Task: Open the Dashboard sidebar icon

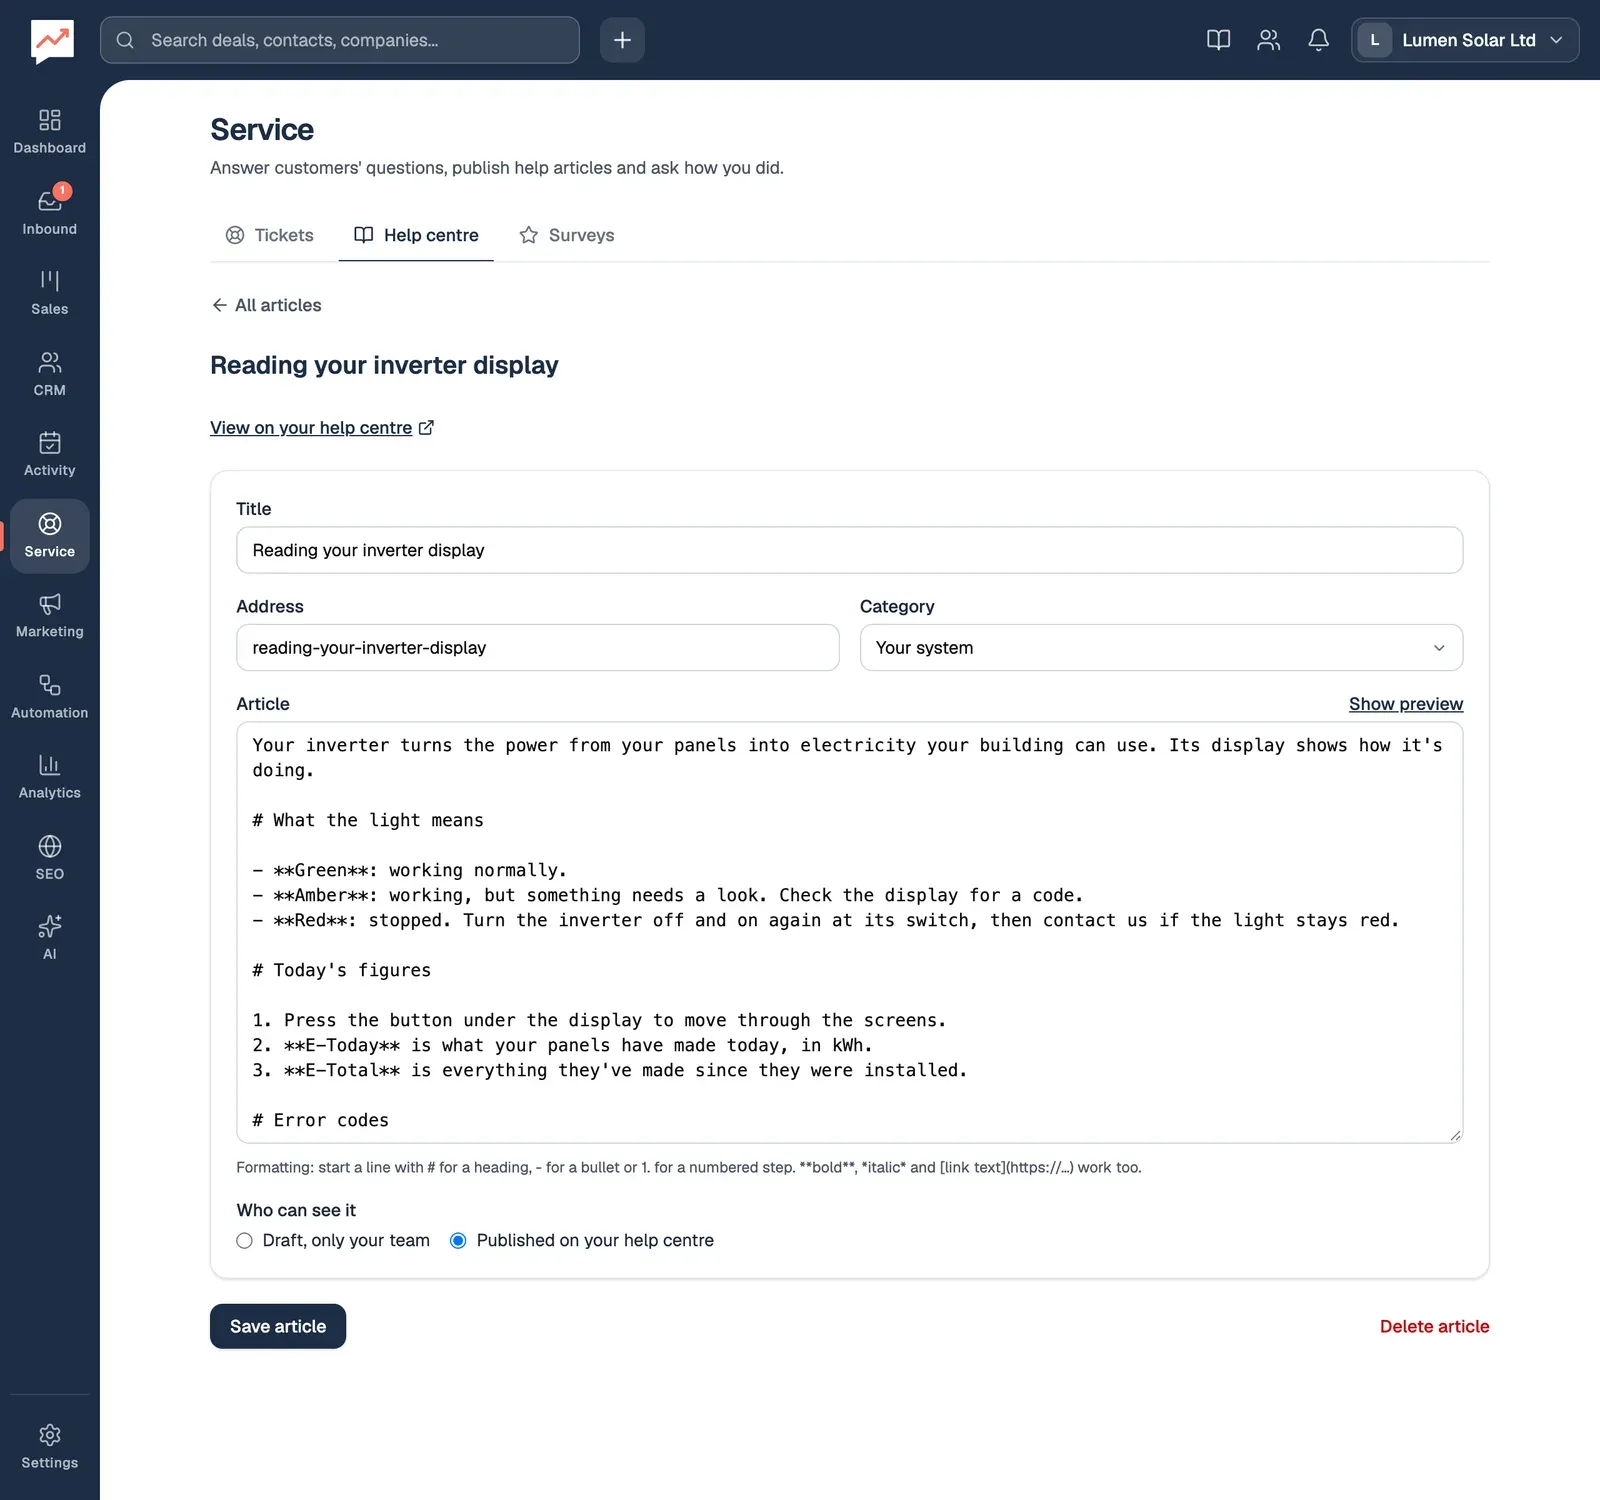Action: [x=49, y=132]
